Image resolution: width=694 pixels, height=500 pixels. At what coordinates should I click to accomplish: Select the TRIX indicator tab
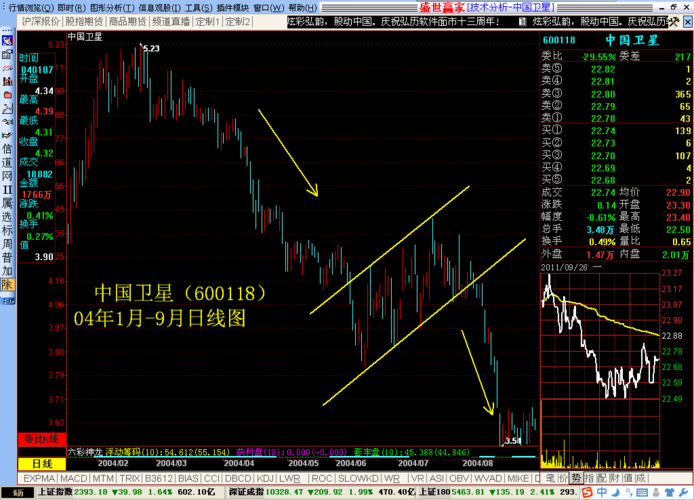tap(130, 479)
